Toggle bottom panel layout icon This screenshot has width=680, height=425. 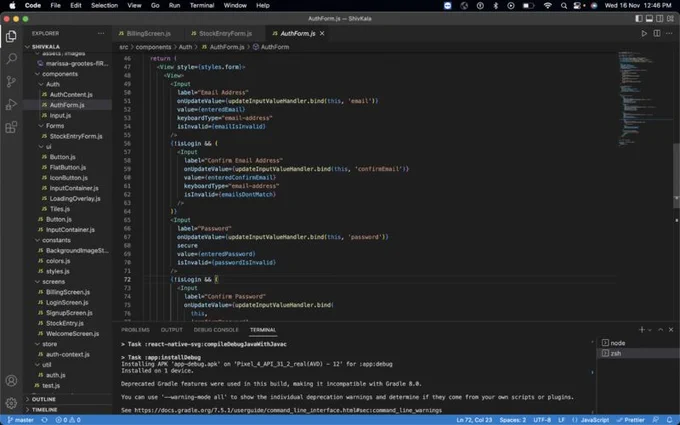click(x=649, y=19)
